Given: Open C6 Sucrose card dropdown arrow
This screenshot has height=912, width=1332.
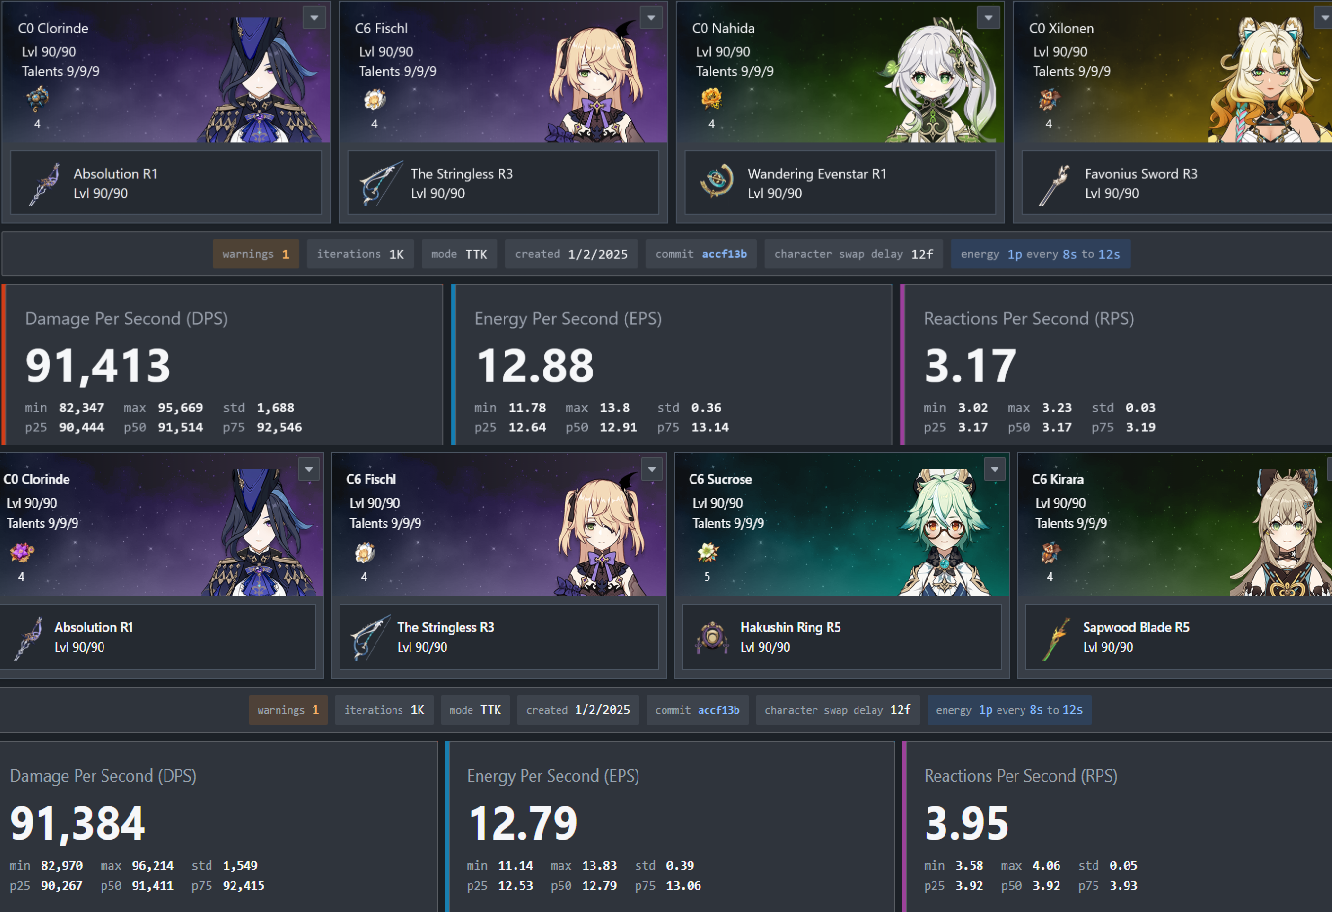Looking at the screenshot, I should (x=994, y=469).
